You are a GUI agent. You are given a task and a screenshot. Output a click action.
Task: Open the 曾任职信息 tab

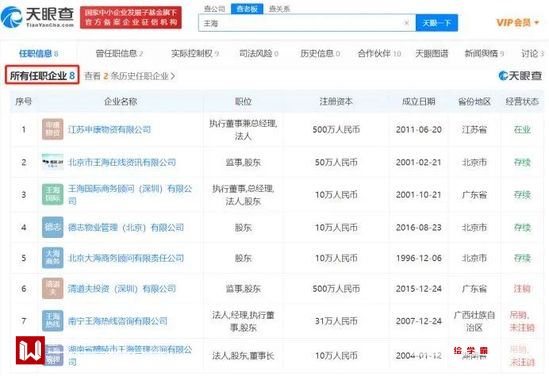coord(119,54)
